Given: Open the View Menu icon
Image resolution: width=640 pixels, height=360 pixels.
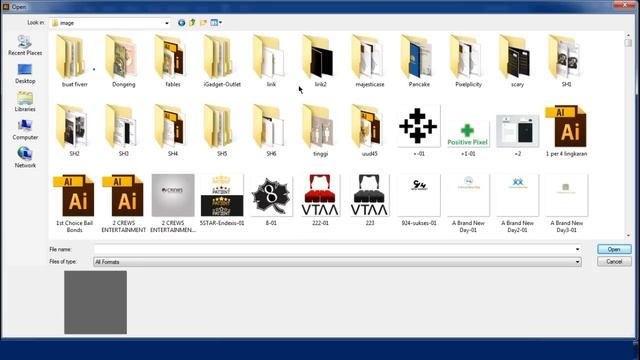Looking at the screenshot, I should click(x=216, y=23).
